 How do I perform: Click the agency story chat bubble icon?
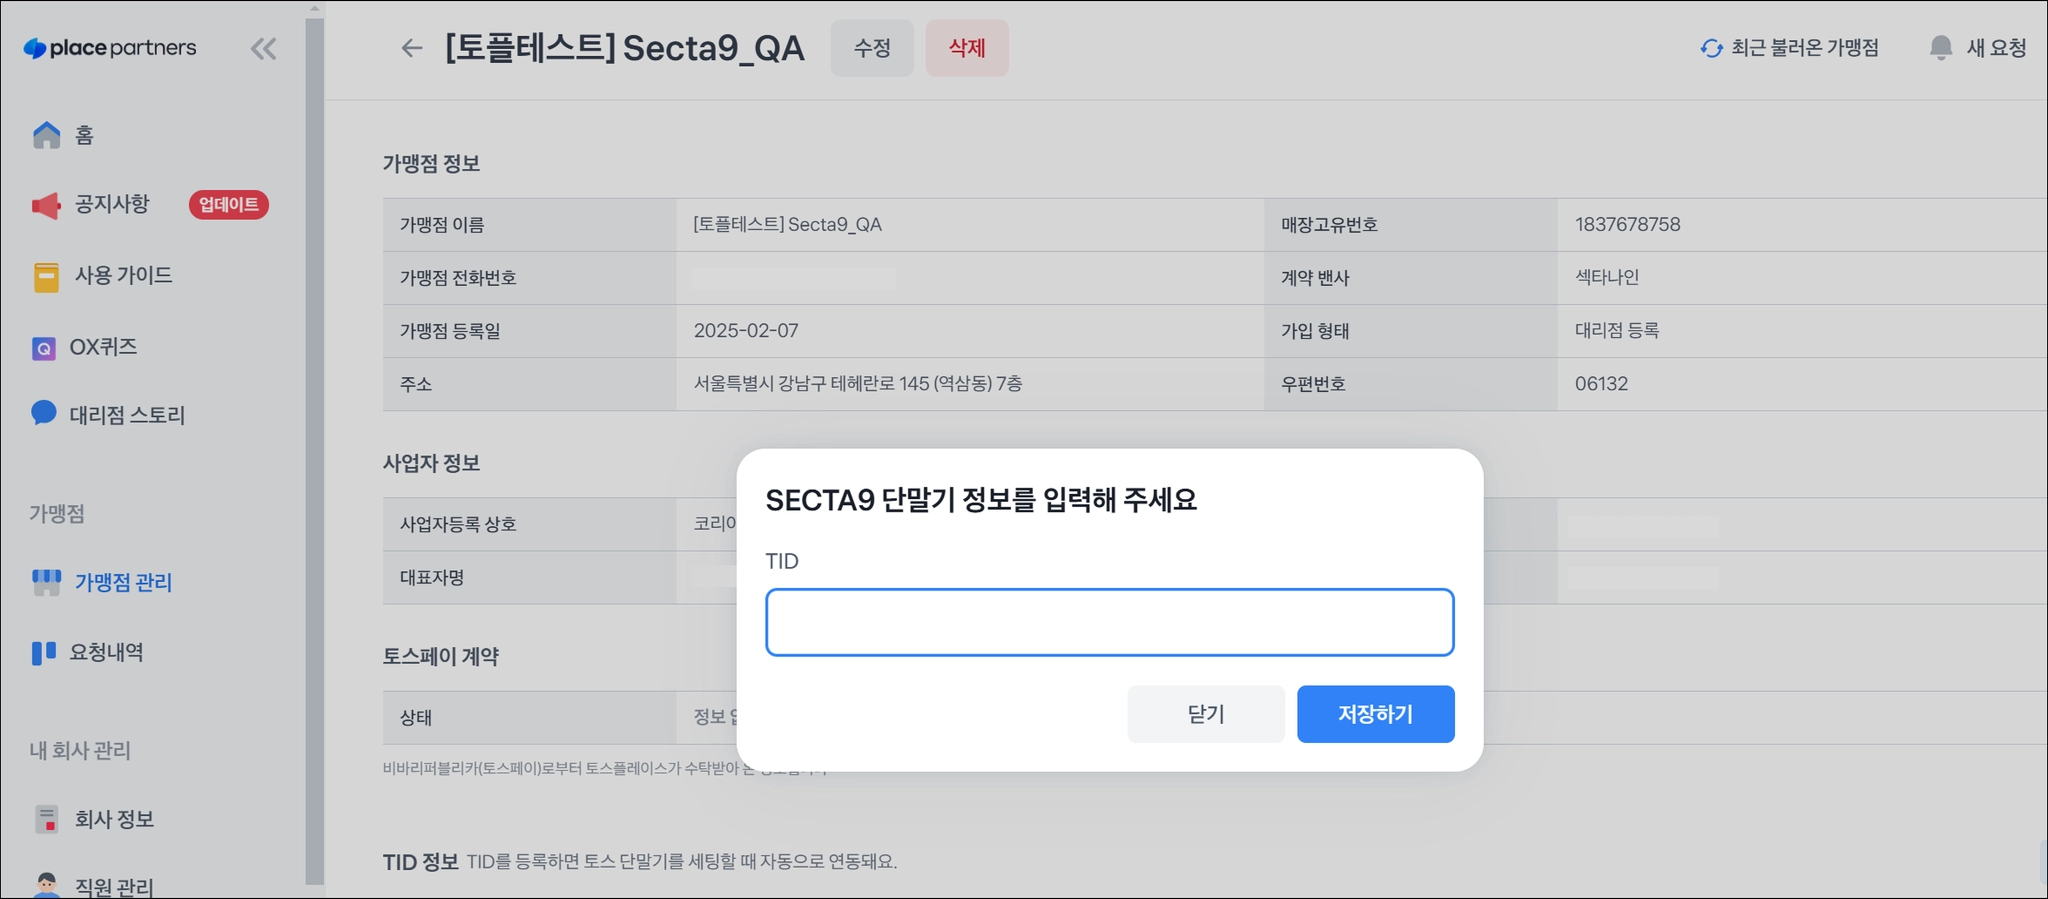(44, 413)
